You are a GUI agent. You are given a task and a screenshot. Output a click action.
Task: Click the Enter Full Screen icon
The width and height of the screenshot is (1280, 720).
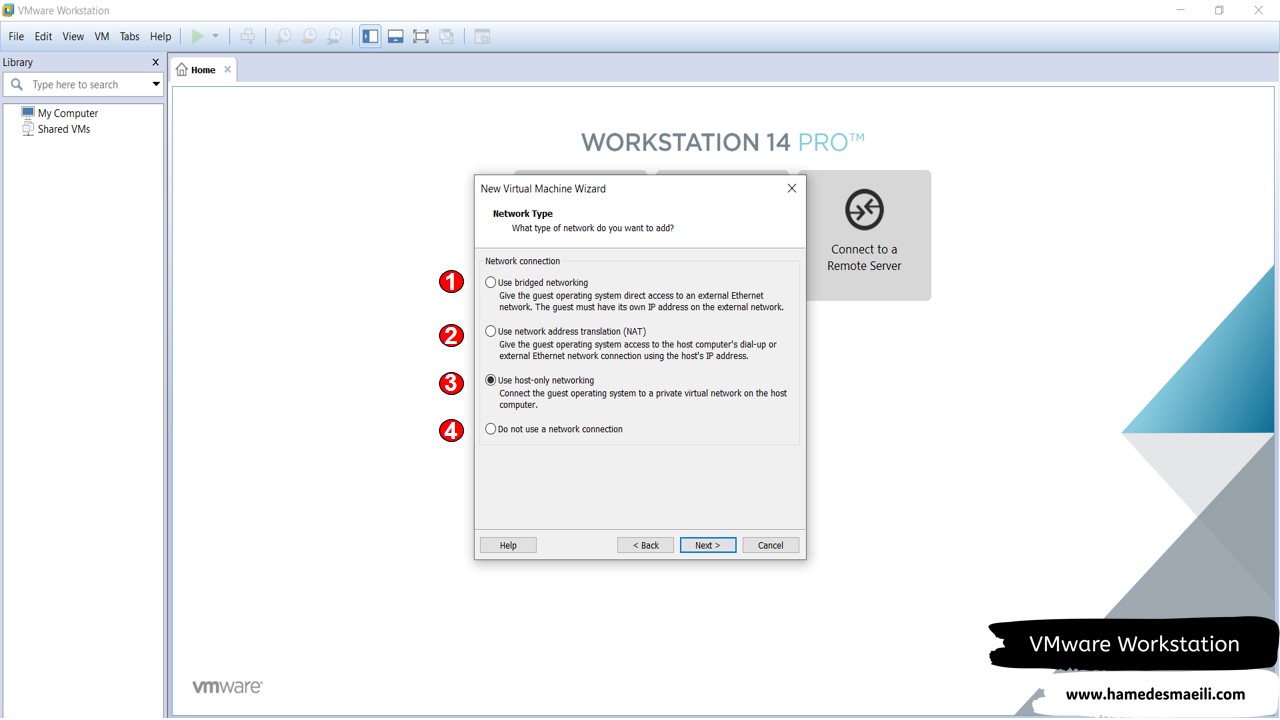pos(421,36)
